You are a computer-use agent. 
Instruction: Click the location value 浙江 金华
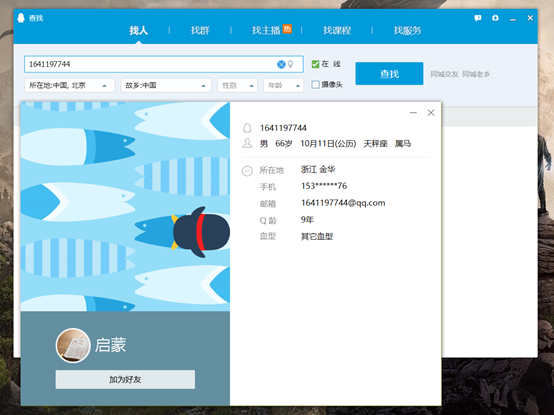(x=318, y=169)
